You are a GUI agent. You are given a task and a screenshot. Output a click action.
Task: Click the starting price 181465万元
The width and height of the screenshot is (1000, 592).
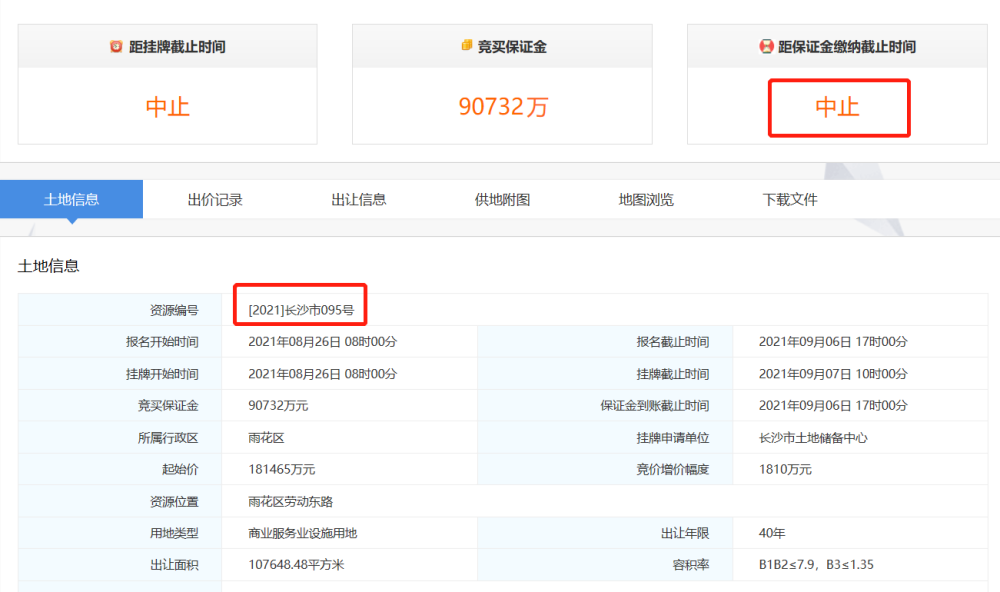pyautogui.click(x=282, y=470)
